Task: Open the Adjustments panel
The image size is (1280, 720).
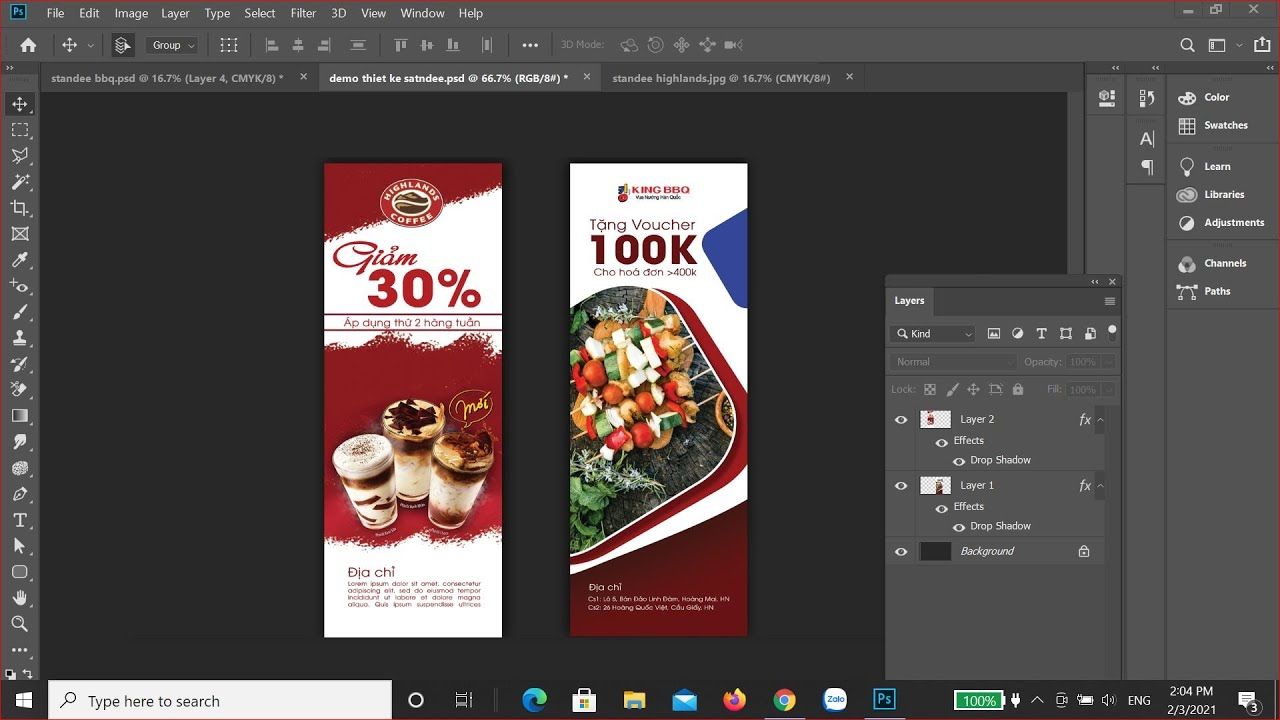Action: click(x=1233, y=222)
